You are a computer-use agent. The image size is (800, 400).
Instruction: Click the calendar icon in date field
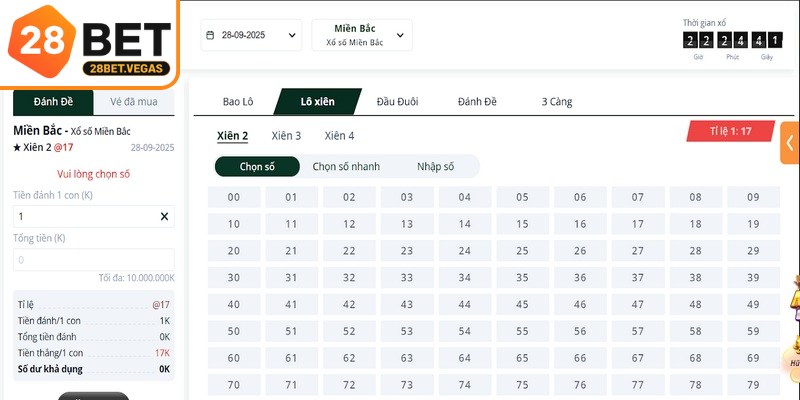210,35
